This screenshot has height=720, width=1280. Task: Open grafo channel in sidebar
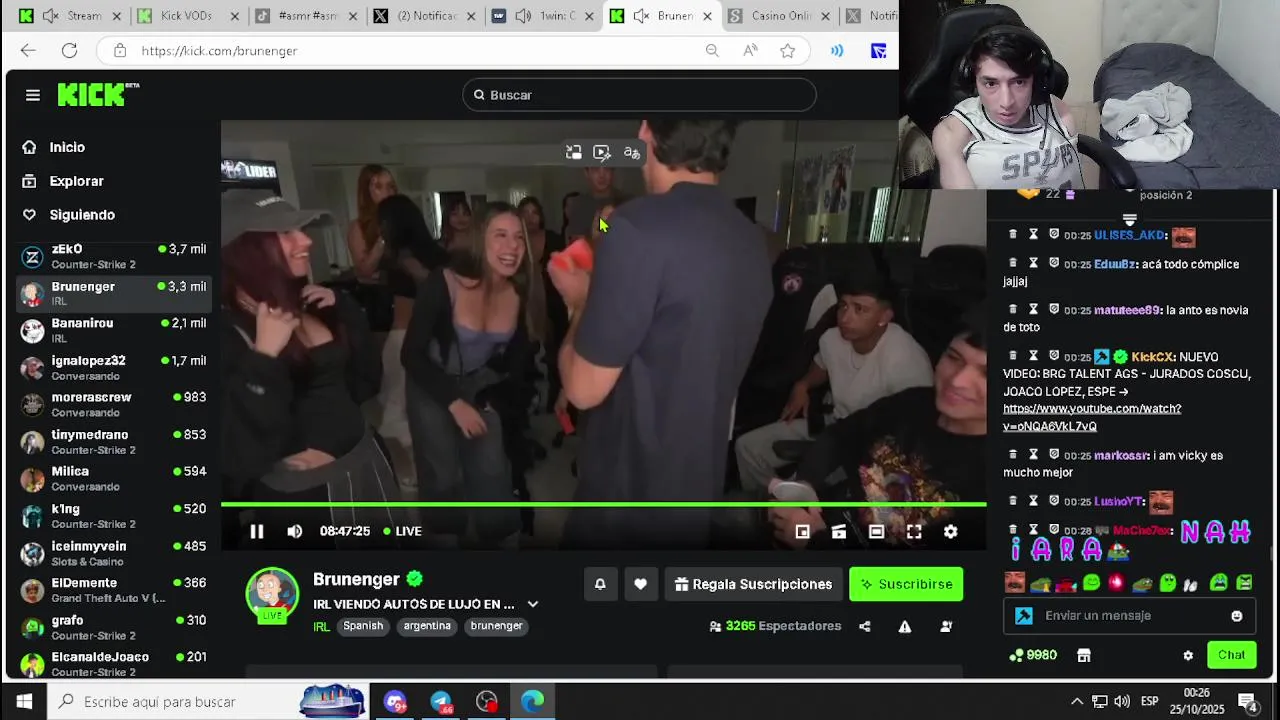(x=114, y=627)
